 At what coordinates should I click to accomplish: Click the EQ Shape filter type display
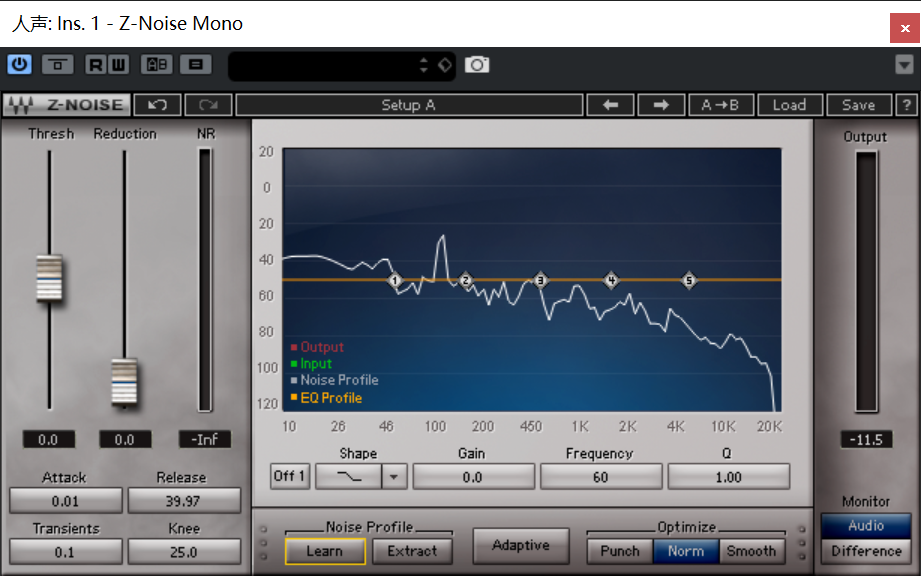[349, 476]
